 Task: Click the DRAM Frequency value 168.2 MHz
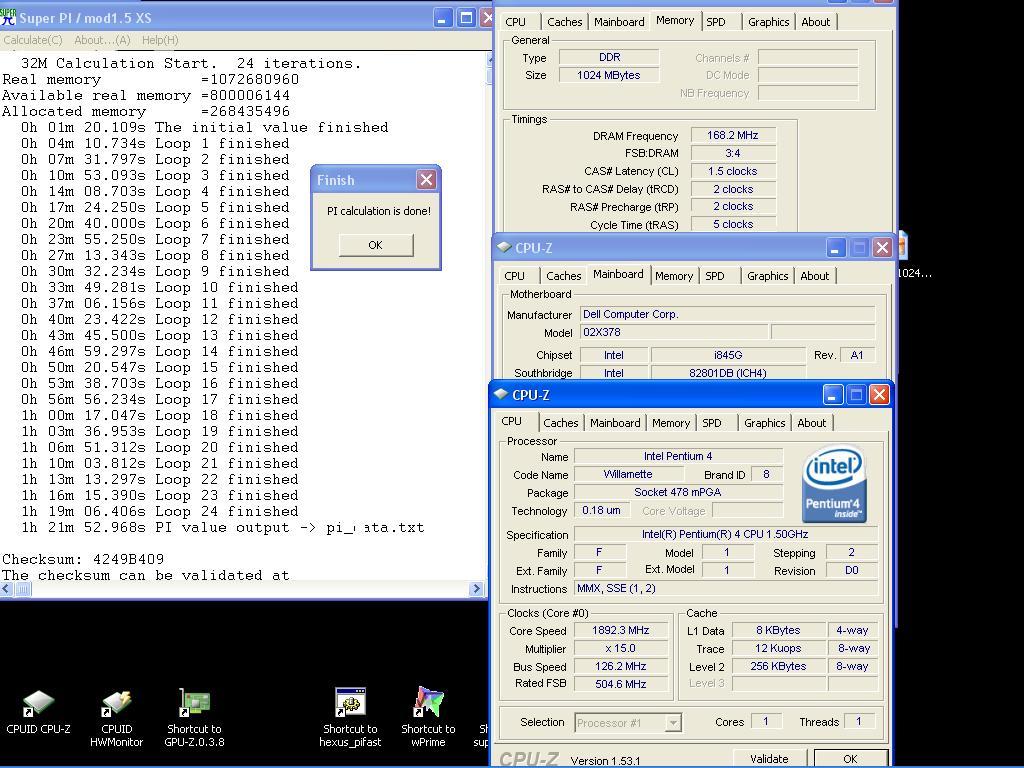click(x=733, y=135)
